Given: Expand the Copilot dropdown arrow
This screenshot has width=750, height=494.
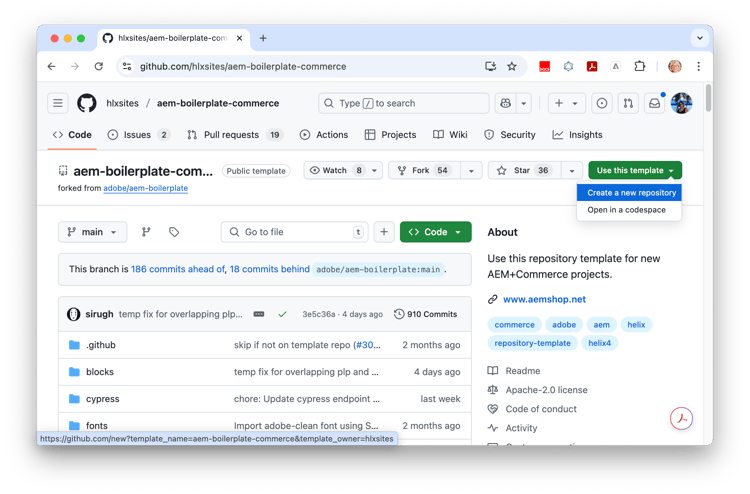Looking at the screenshot, I should [x=524, y=103].
